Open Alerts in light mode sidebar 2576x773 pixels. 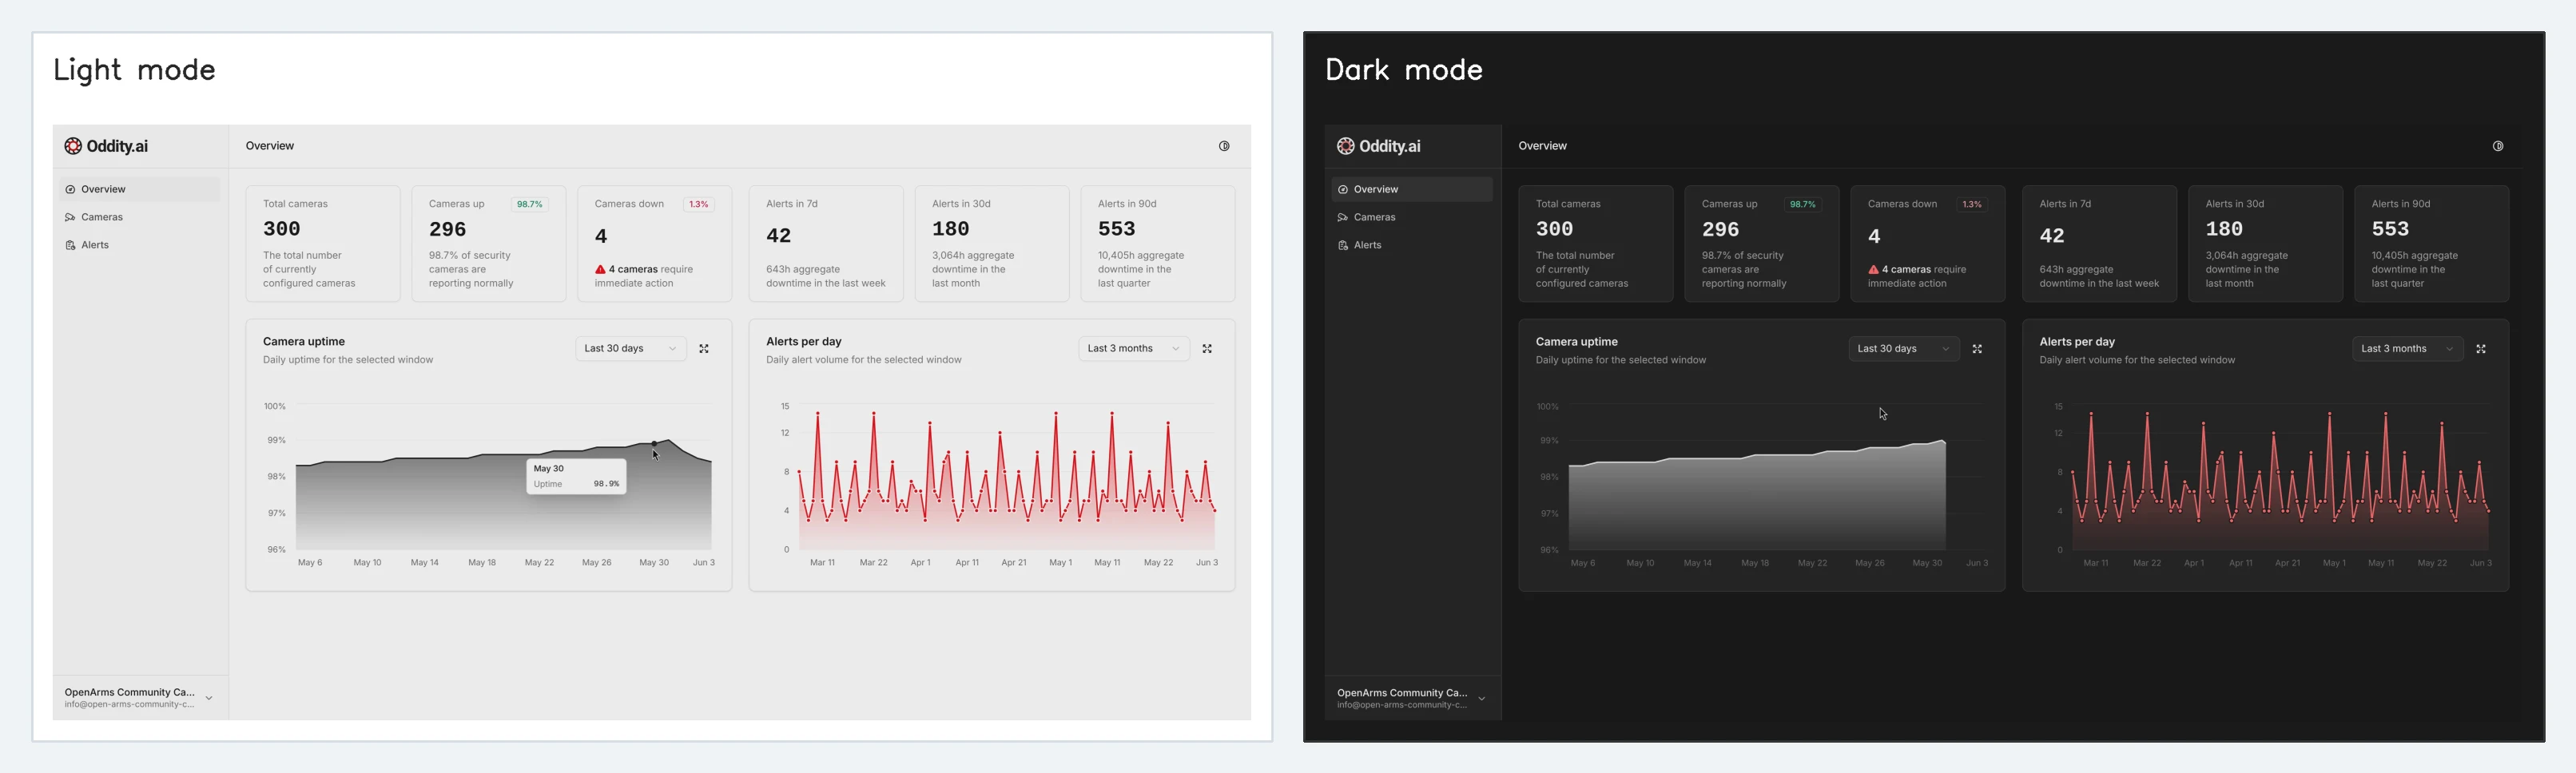point(140,245)
